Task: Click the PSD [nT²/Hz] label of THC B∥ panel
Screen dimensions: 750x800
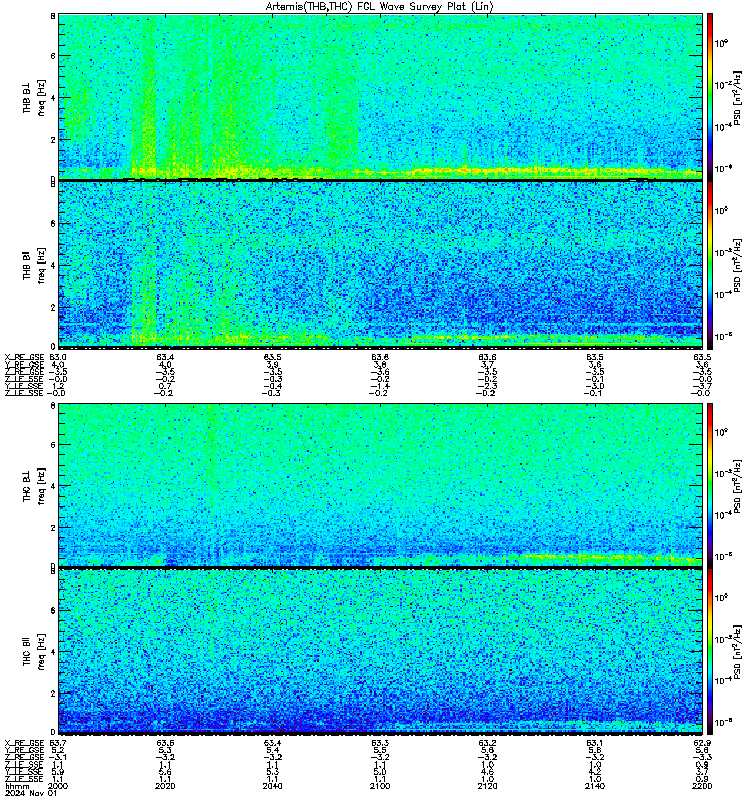Action: (738, 652)
